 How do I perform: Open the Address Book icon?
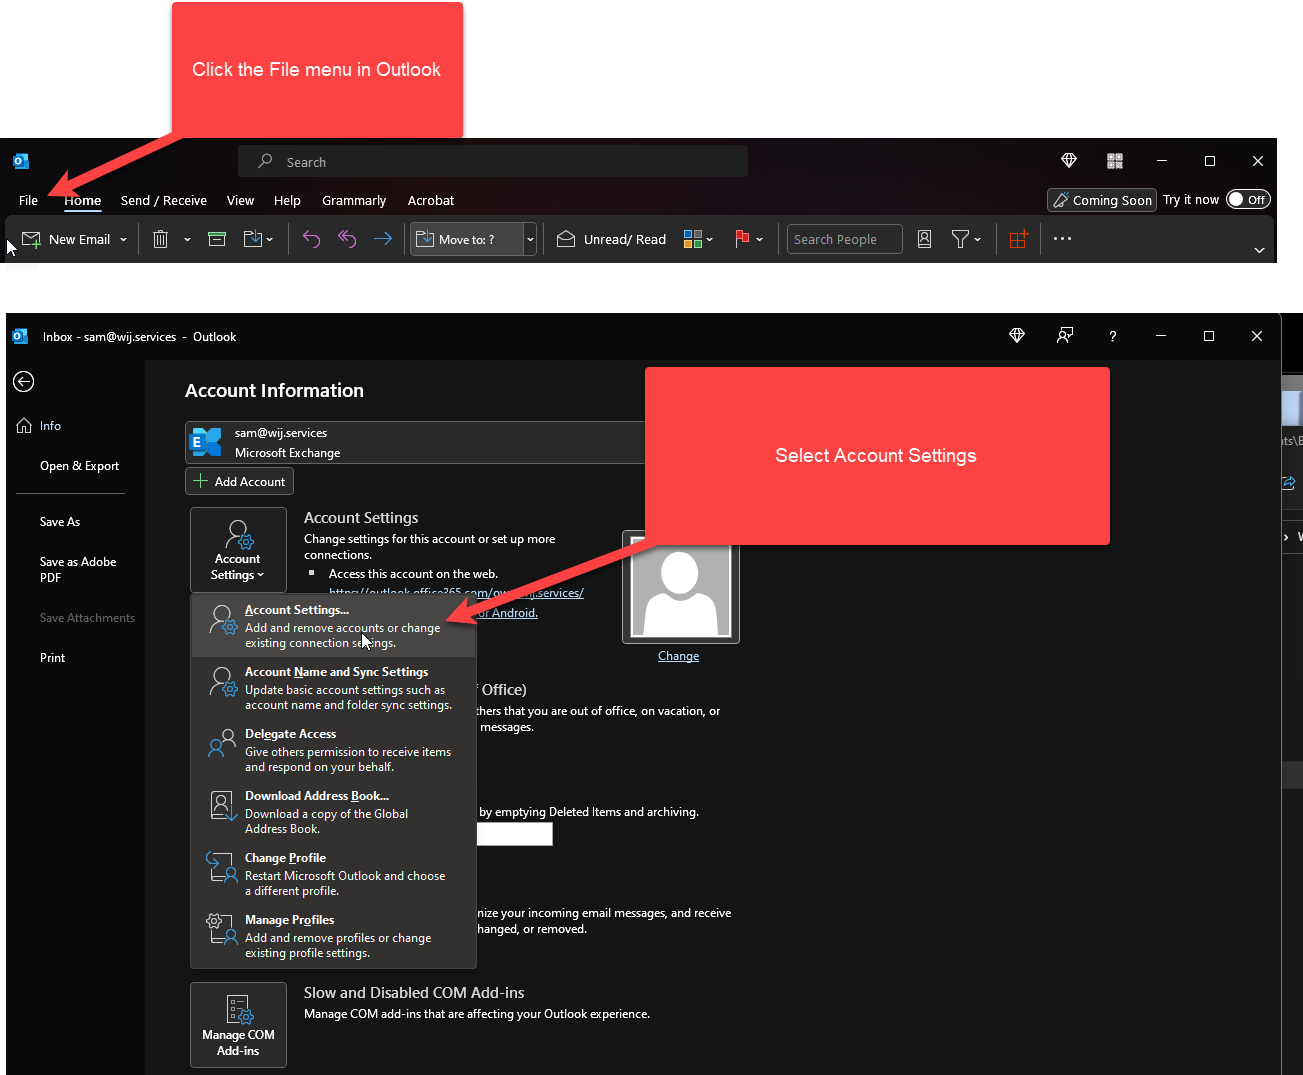tap(924, 239)
